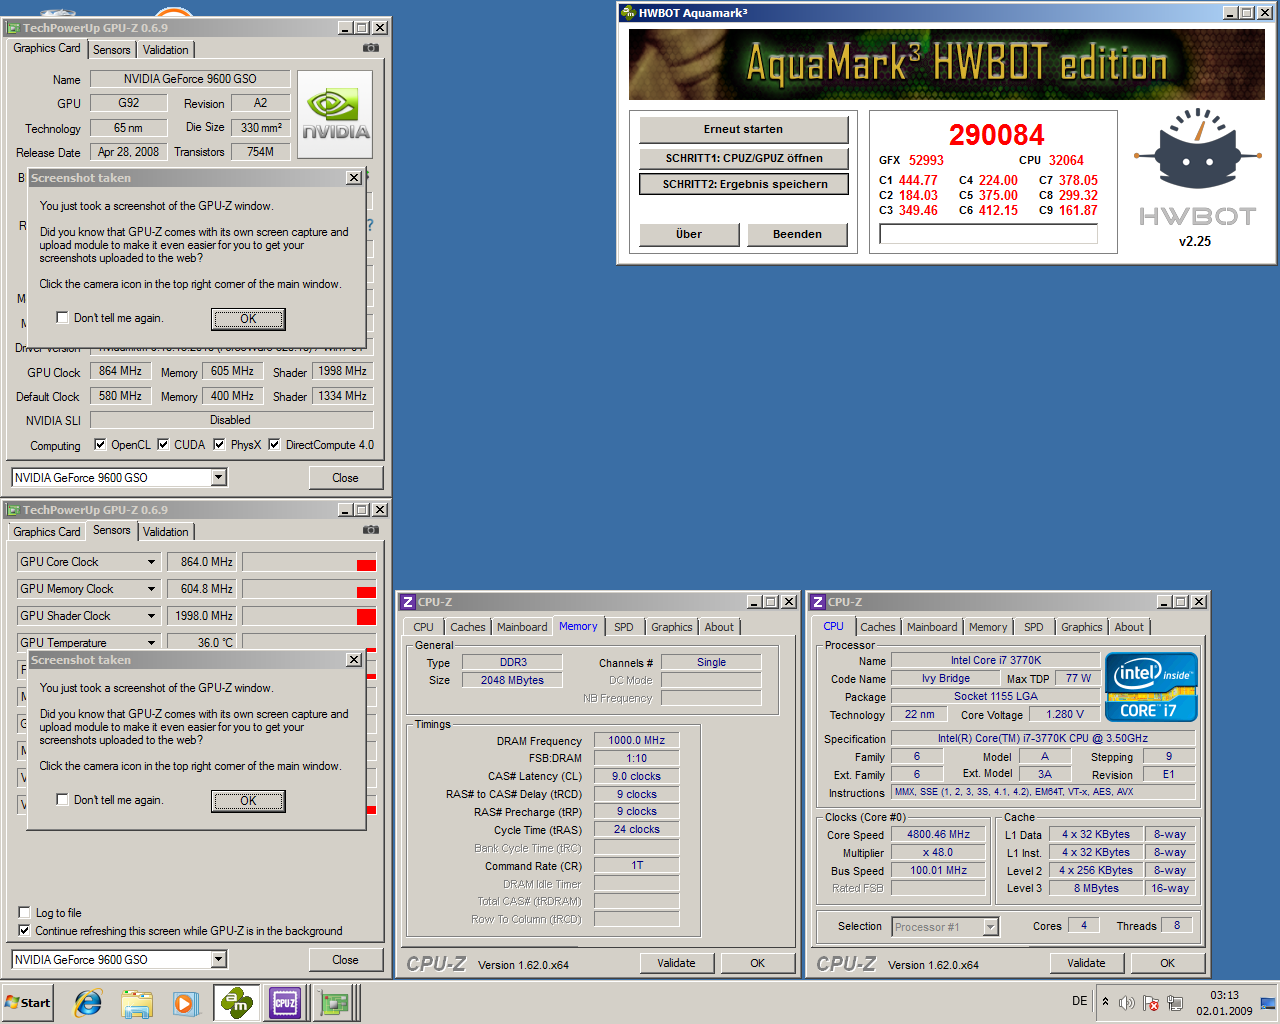Image resolution: width=1280 pixels, height=1024 pixels.
Task: Click the empty text field under Aquamark scores
Action: coord(988,234)
